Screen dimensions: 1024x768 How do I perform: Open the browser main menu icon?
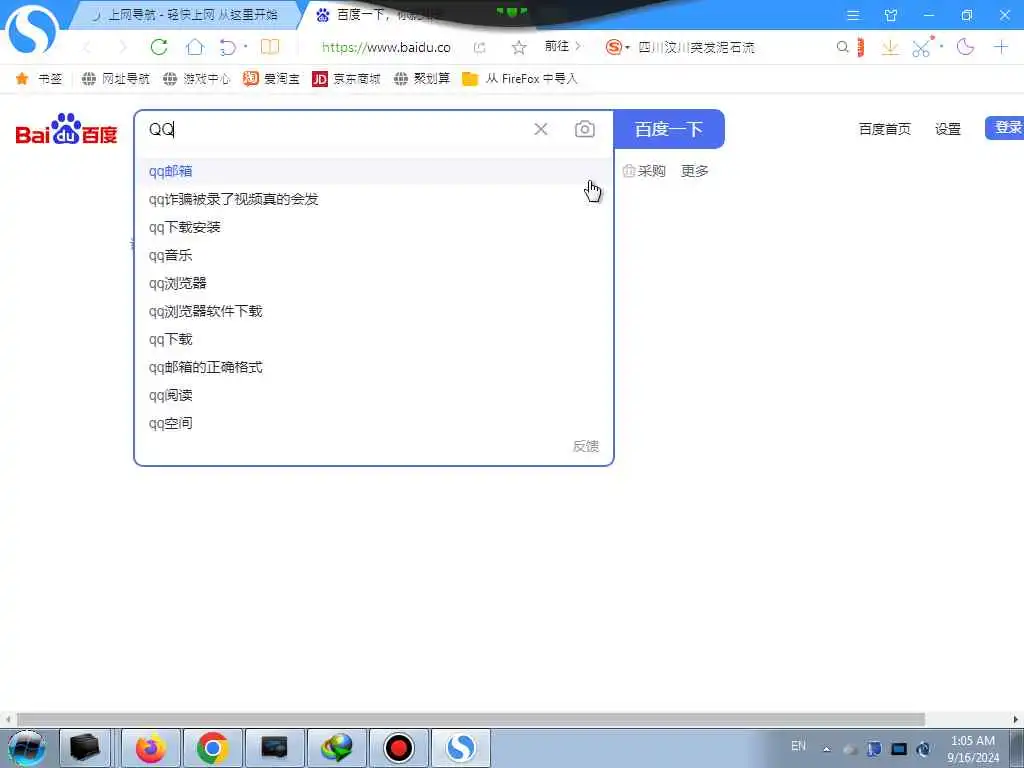pos(853,15)
